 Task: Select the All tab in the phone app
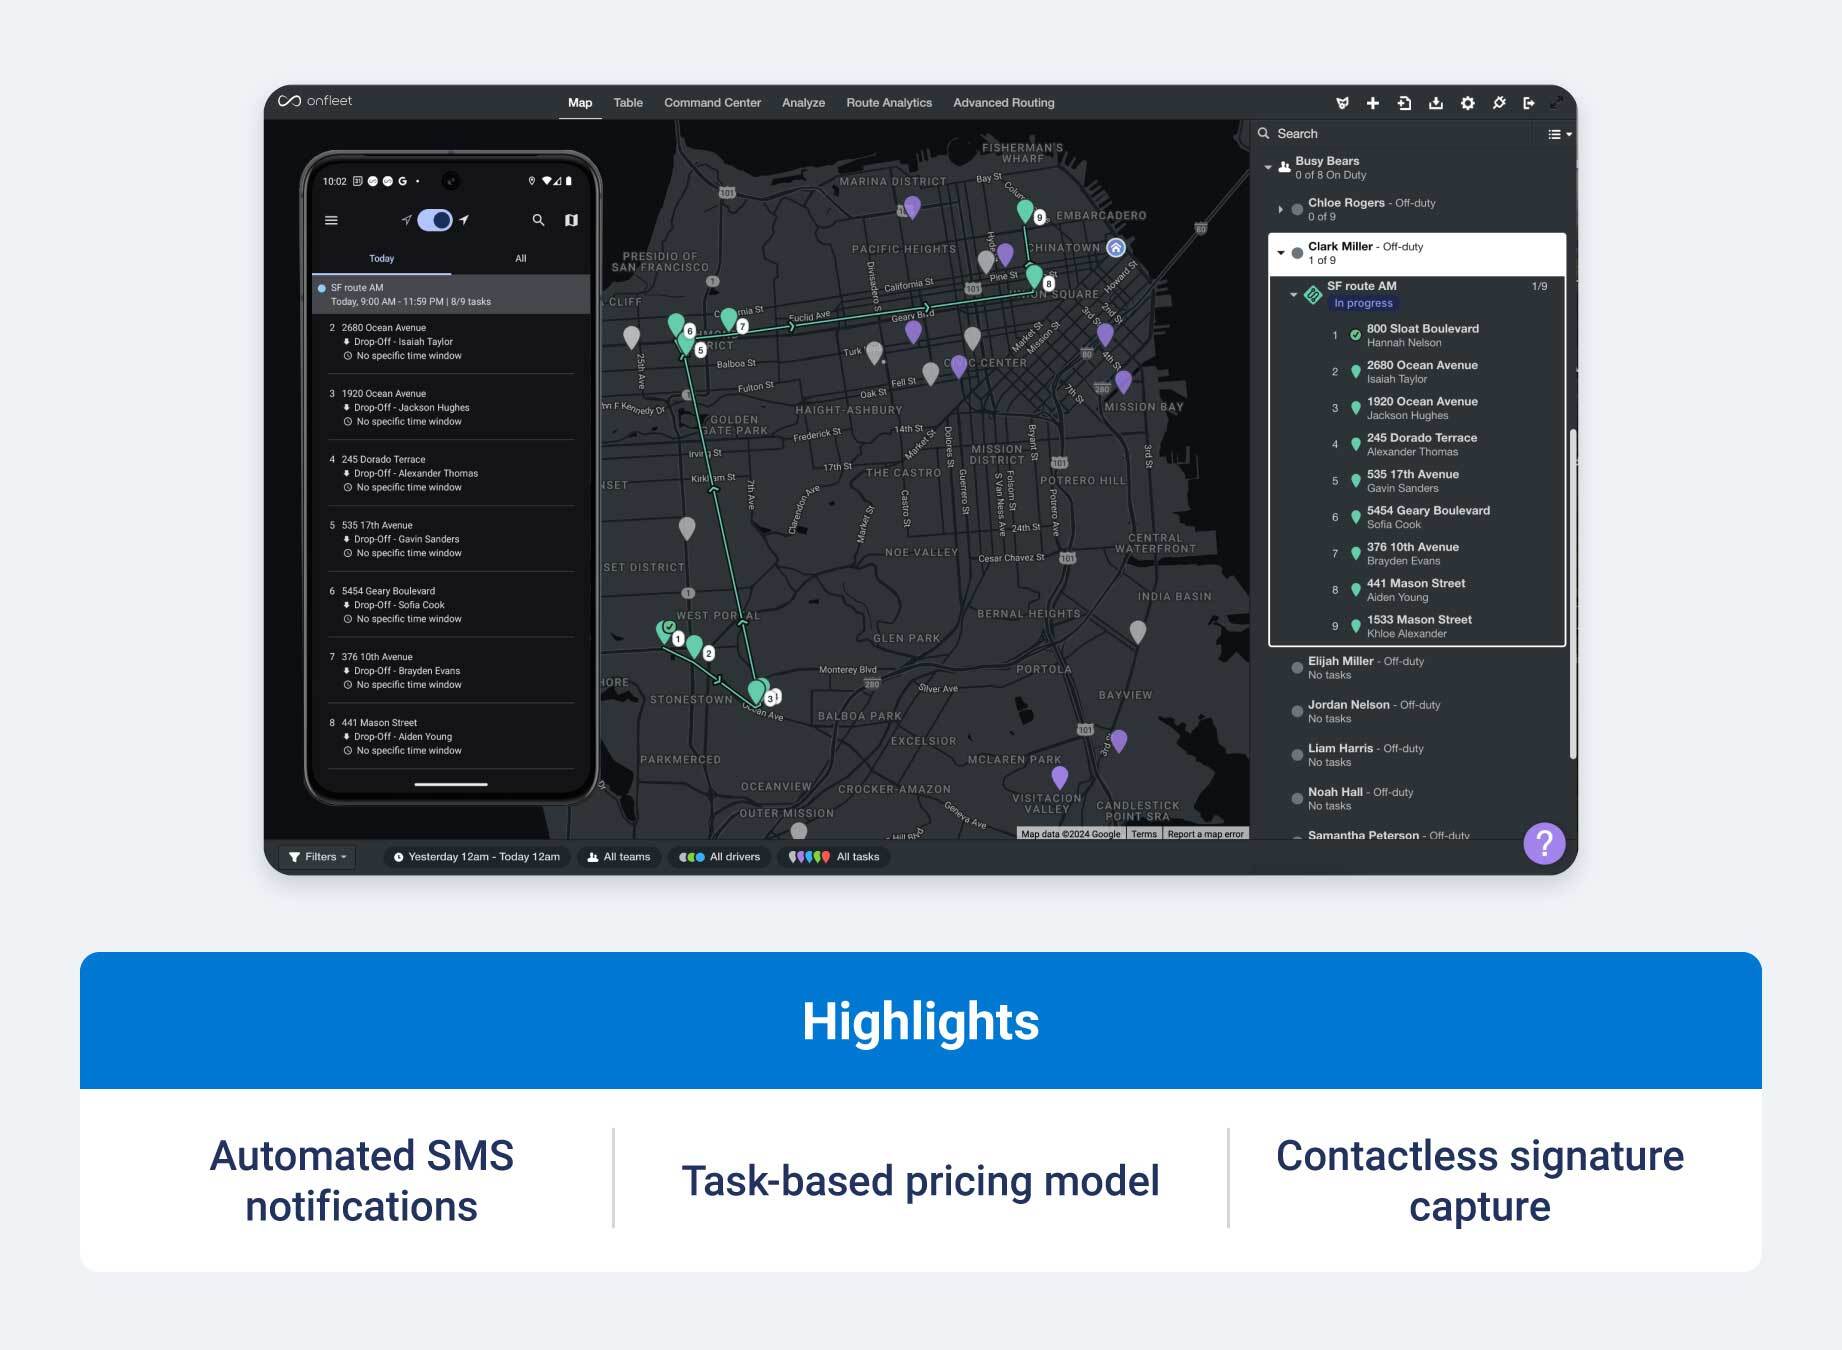point(520,258)
